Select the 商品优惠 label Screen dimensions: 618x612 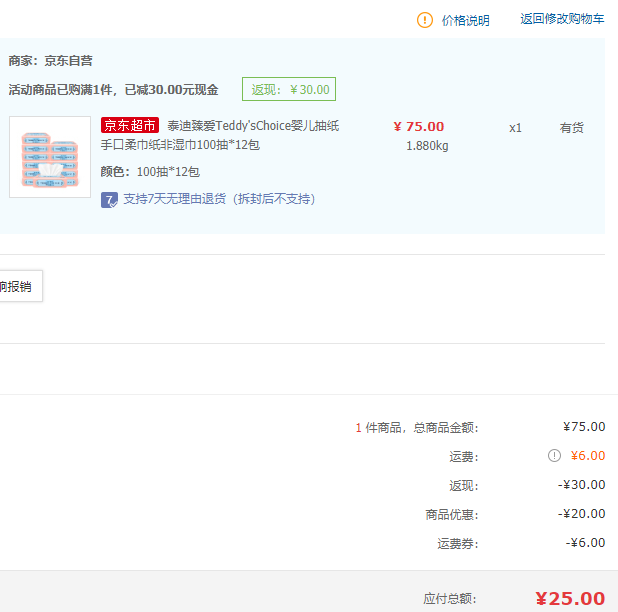pyautogui.click(x=452, y=515)
